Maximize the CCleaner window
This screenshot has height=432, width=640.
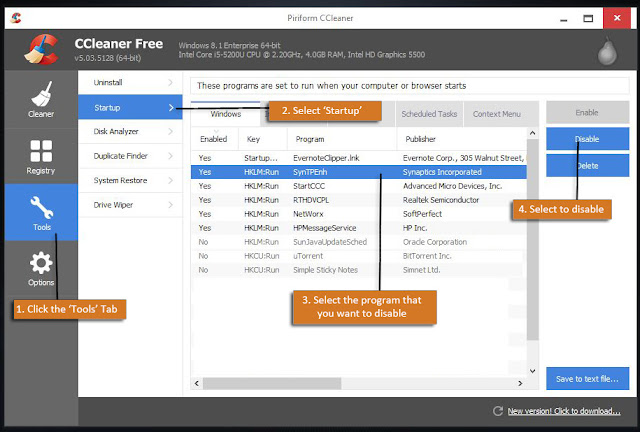(x=588, y=18)
